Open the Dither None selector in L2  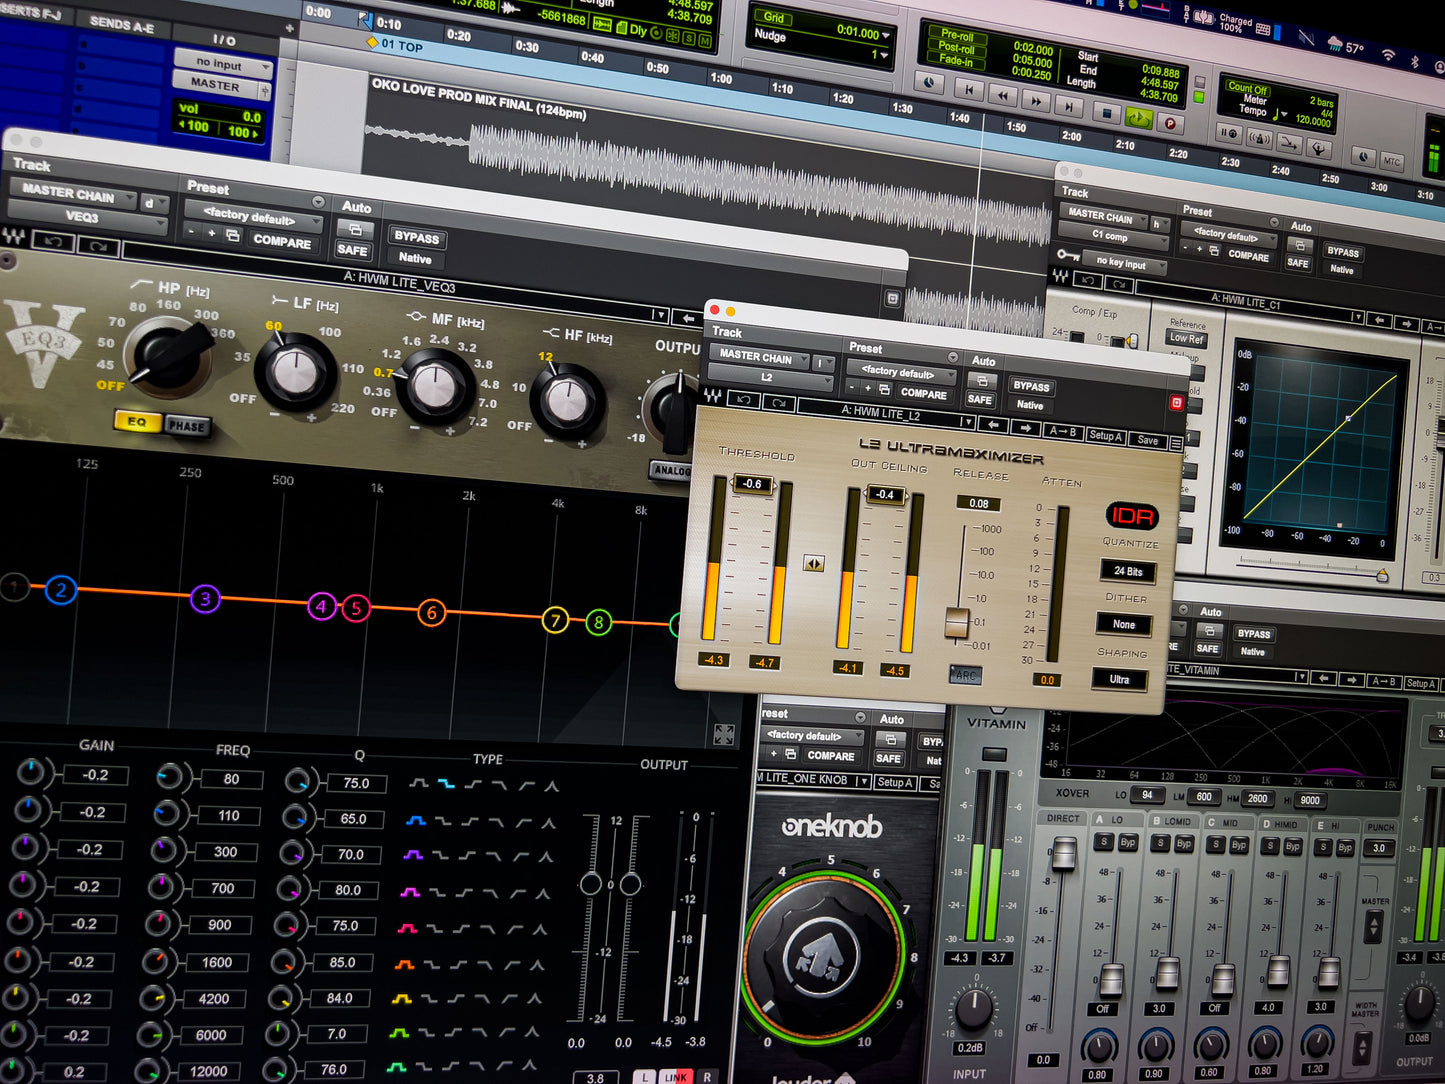click(x=1124, y=624)
